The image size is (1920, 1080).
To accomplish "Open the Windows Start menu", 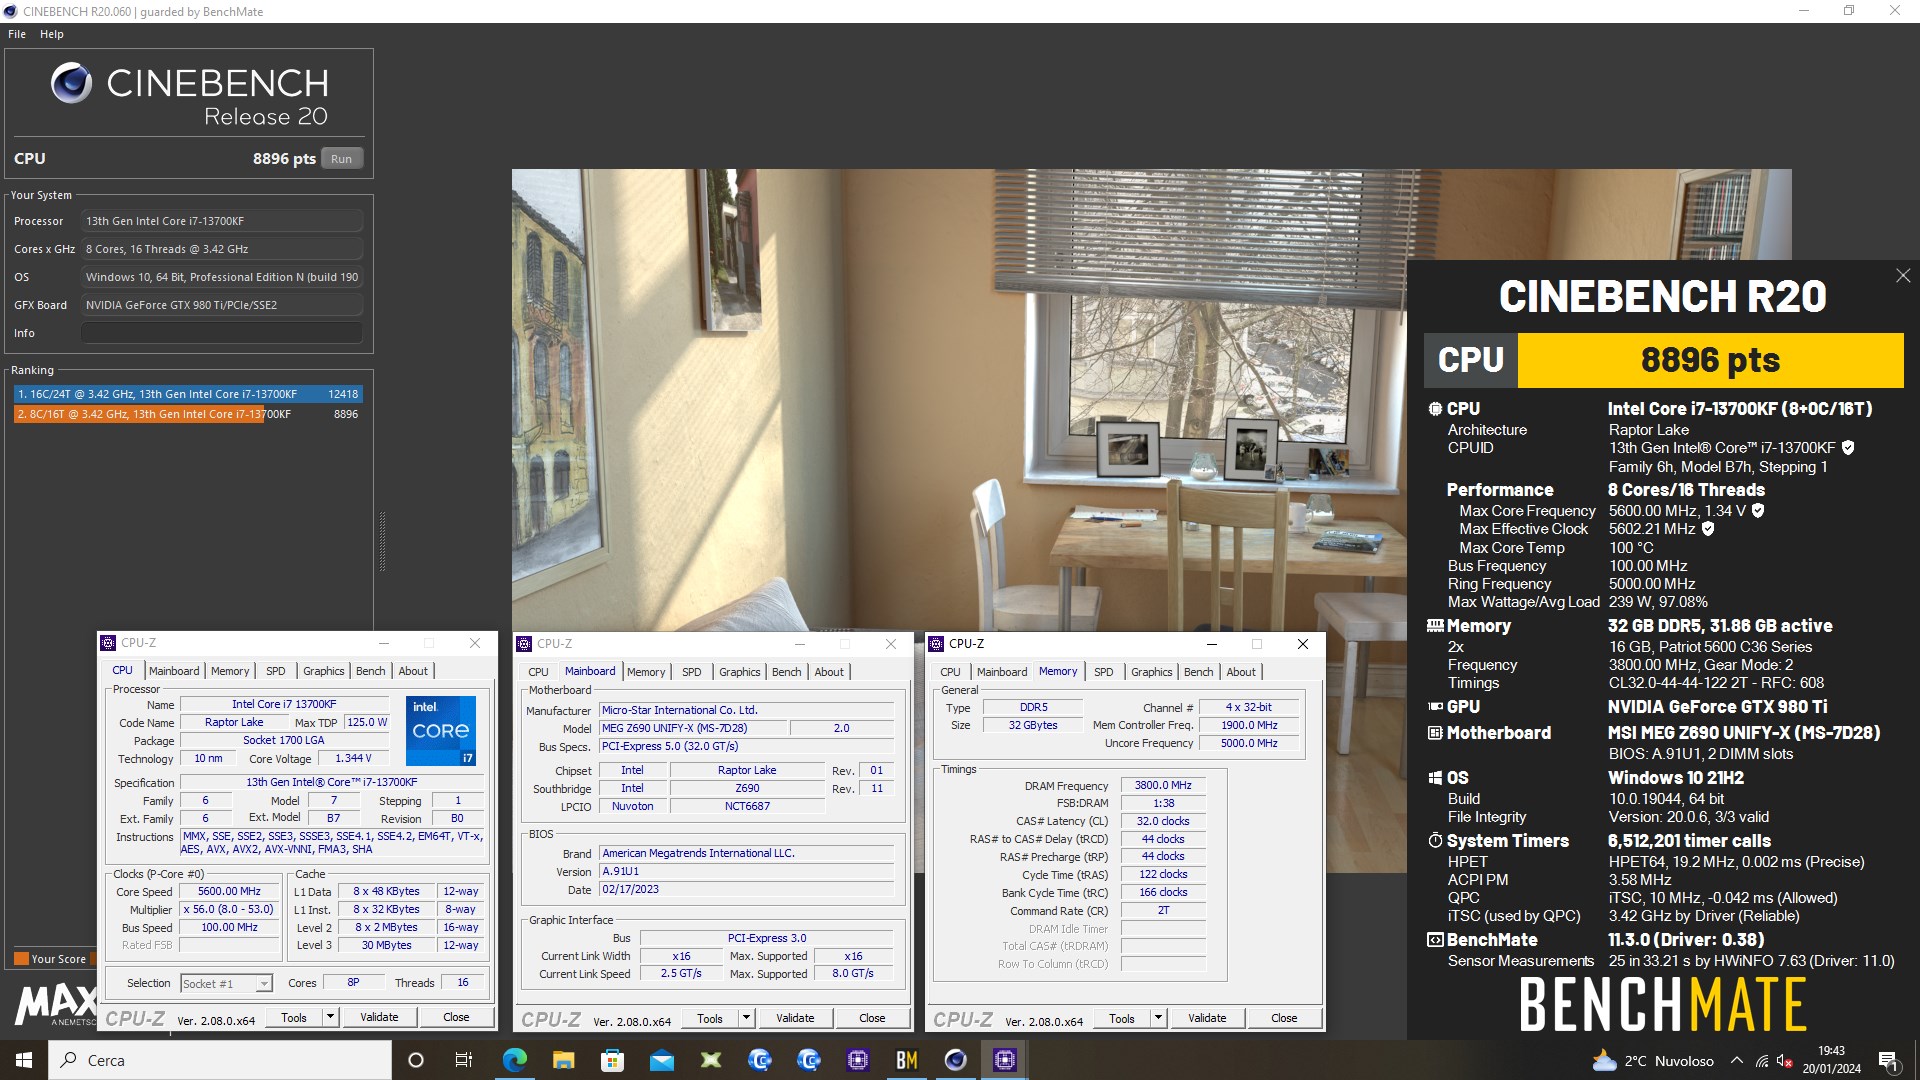I will [x=24, y=1060].
